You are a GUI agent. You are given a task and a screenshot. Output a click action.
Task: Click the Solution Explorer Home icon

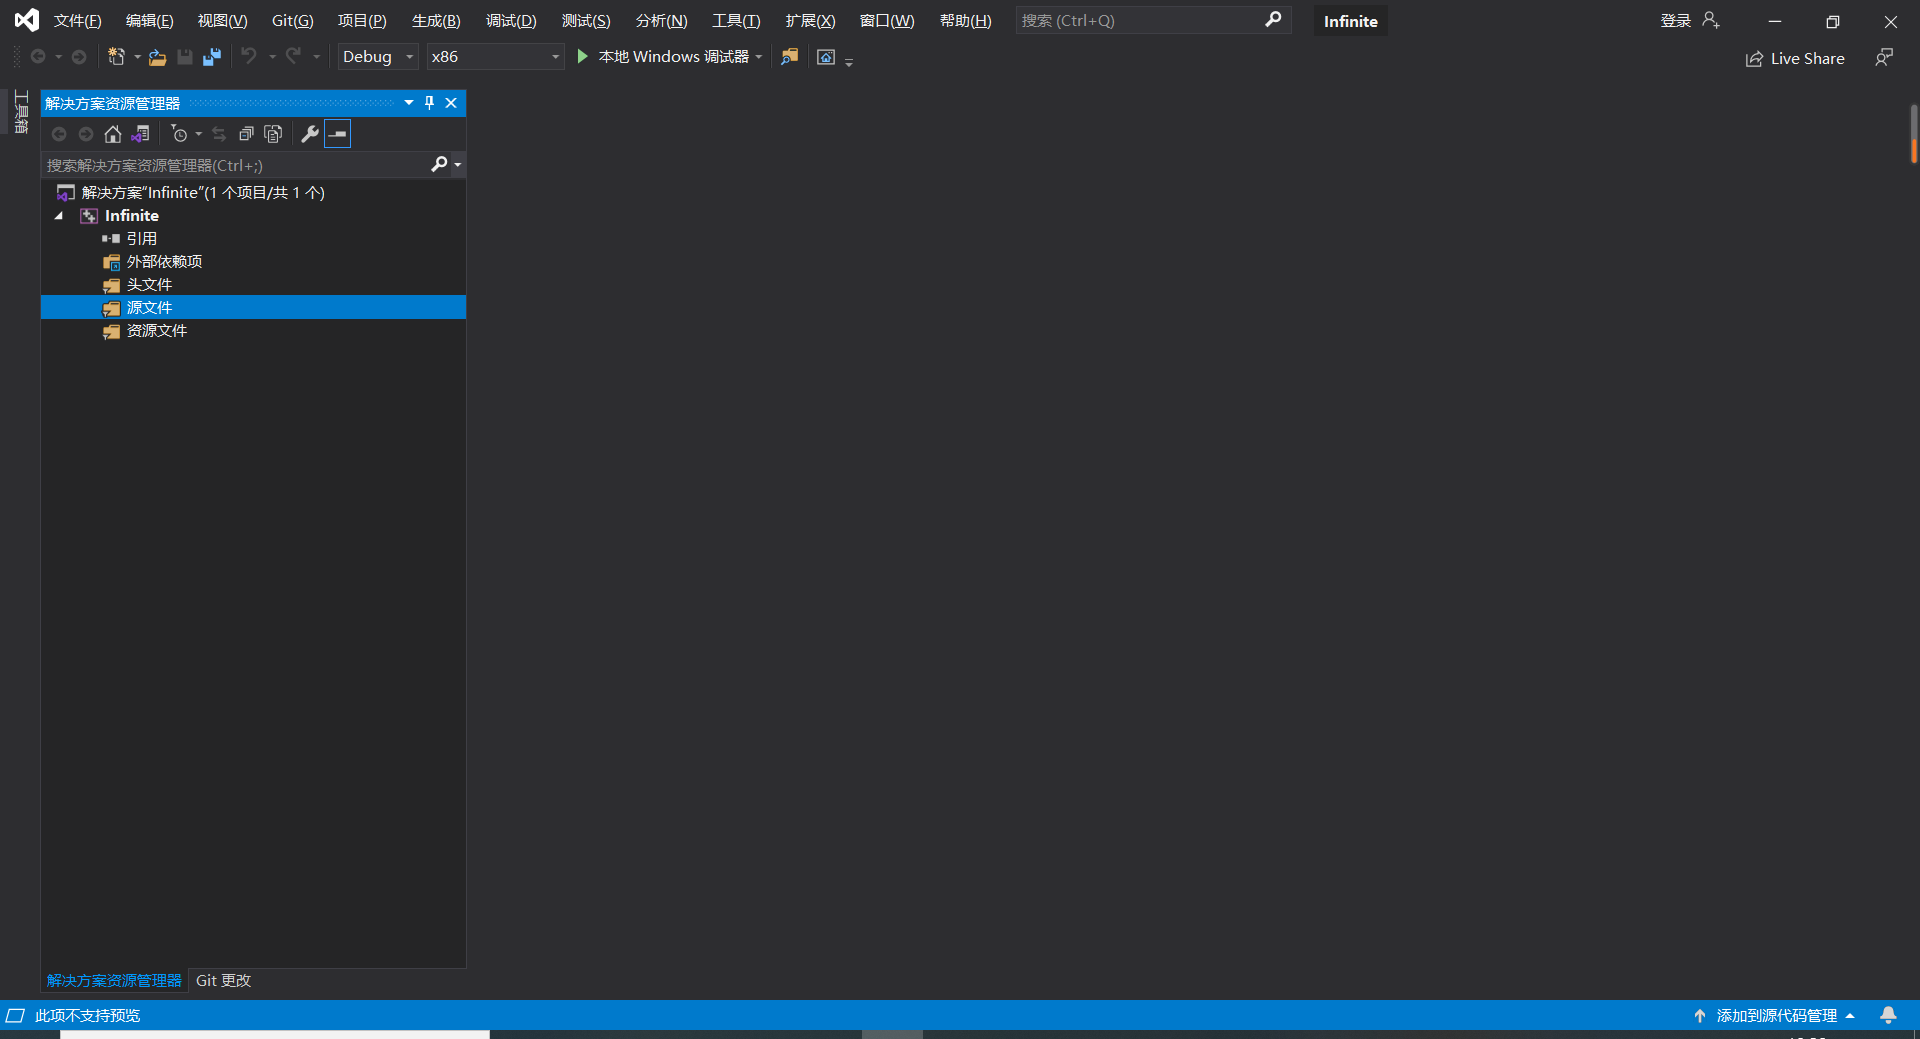click(x=113, y=134)
